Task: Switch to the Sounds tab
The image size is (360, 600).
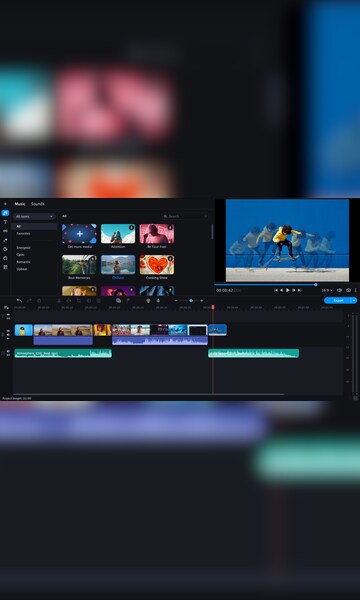Action: click(37, 204)
